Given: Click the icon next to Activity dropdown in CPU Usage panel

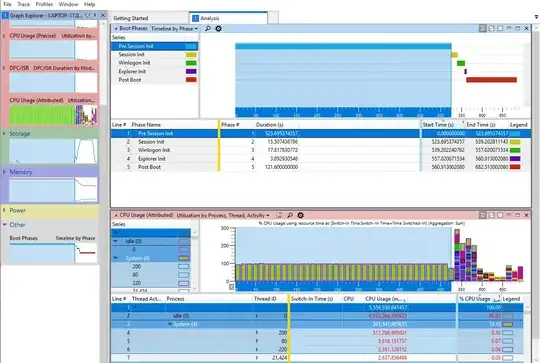Looking at the screenshot, I should 279,215.
